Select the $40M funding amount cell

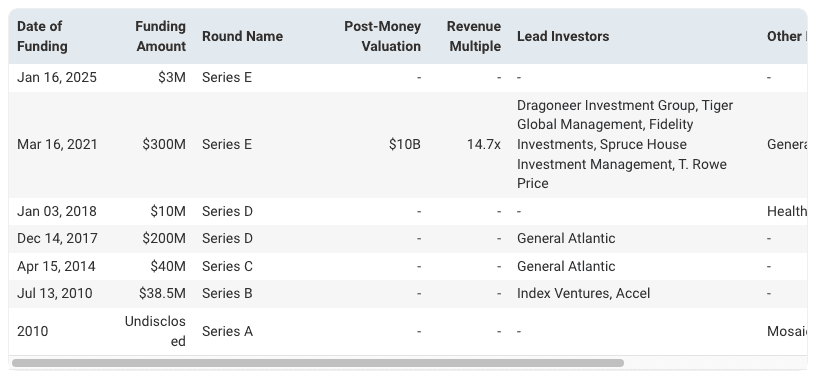pos(168,267)
